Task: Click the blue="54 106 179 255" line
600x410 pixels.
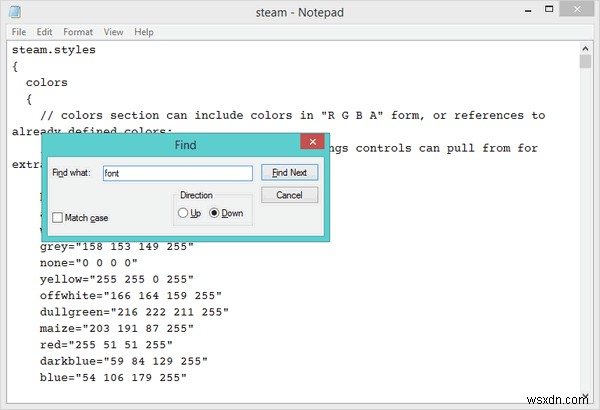Action: click(113, 378)
